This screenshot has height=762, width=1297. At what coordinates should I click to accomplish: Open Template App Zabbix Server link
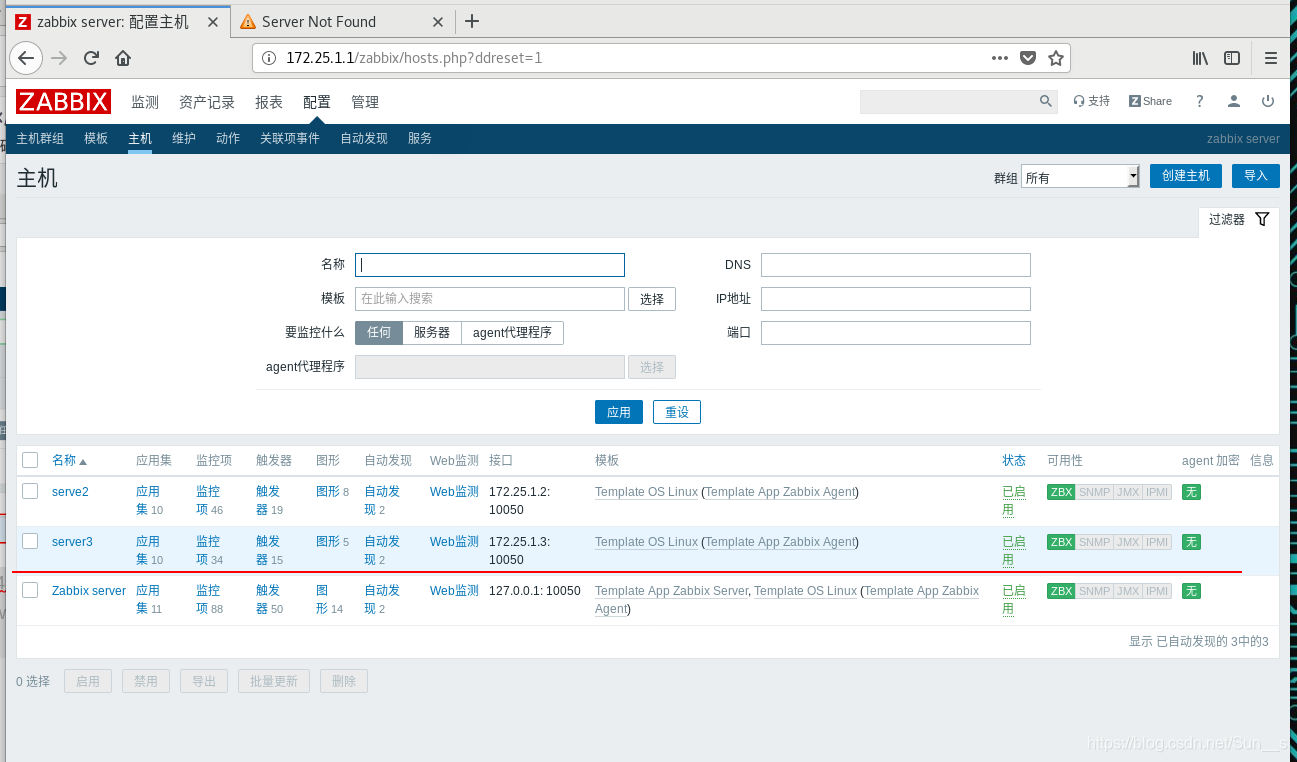click(671, 591)
